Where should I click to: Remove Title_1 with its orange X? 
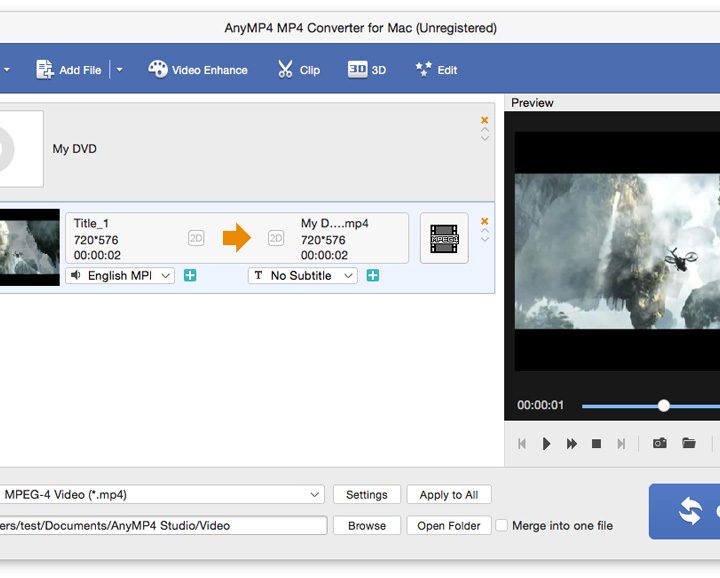(x=484, y=221)
